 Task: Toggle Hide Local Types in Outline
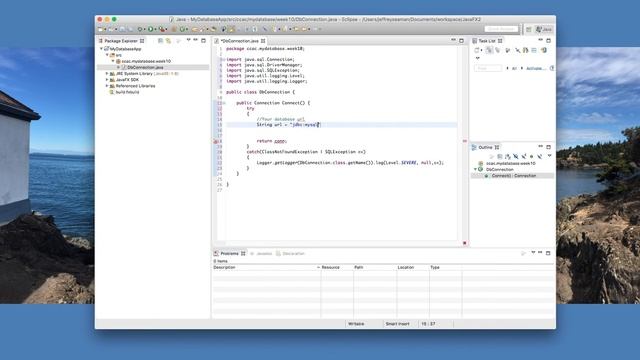pos(540,156)
